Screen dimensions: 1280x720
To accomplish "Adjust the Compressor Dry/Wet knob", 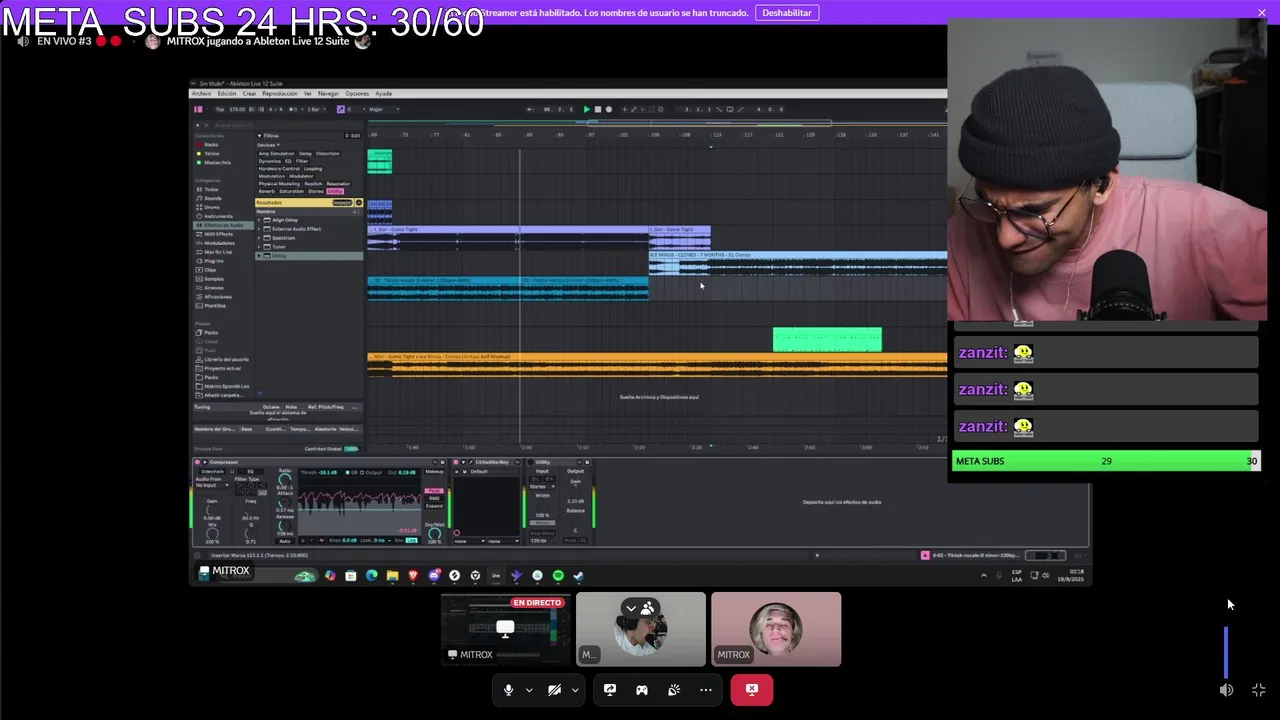I will (434, 533).
